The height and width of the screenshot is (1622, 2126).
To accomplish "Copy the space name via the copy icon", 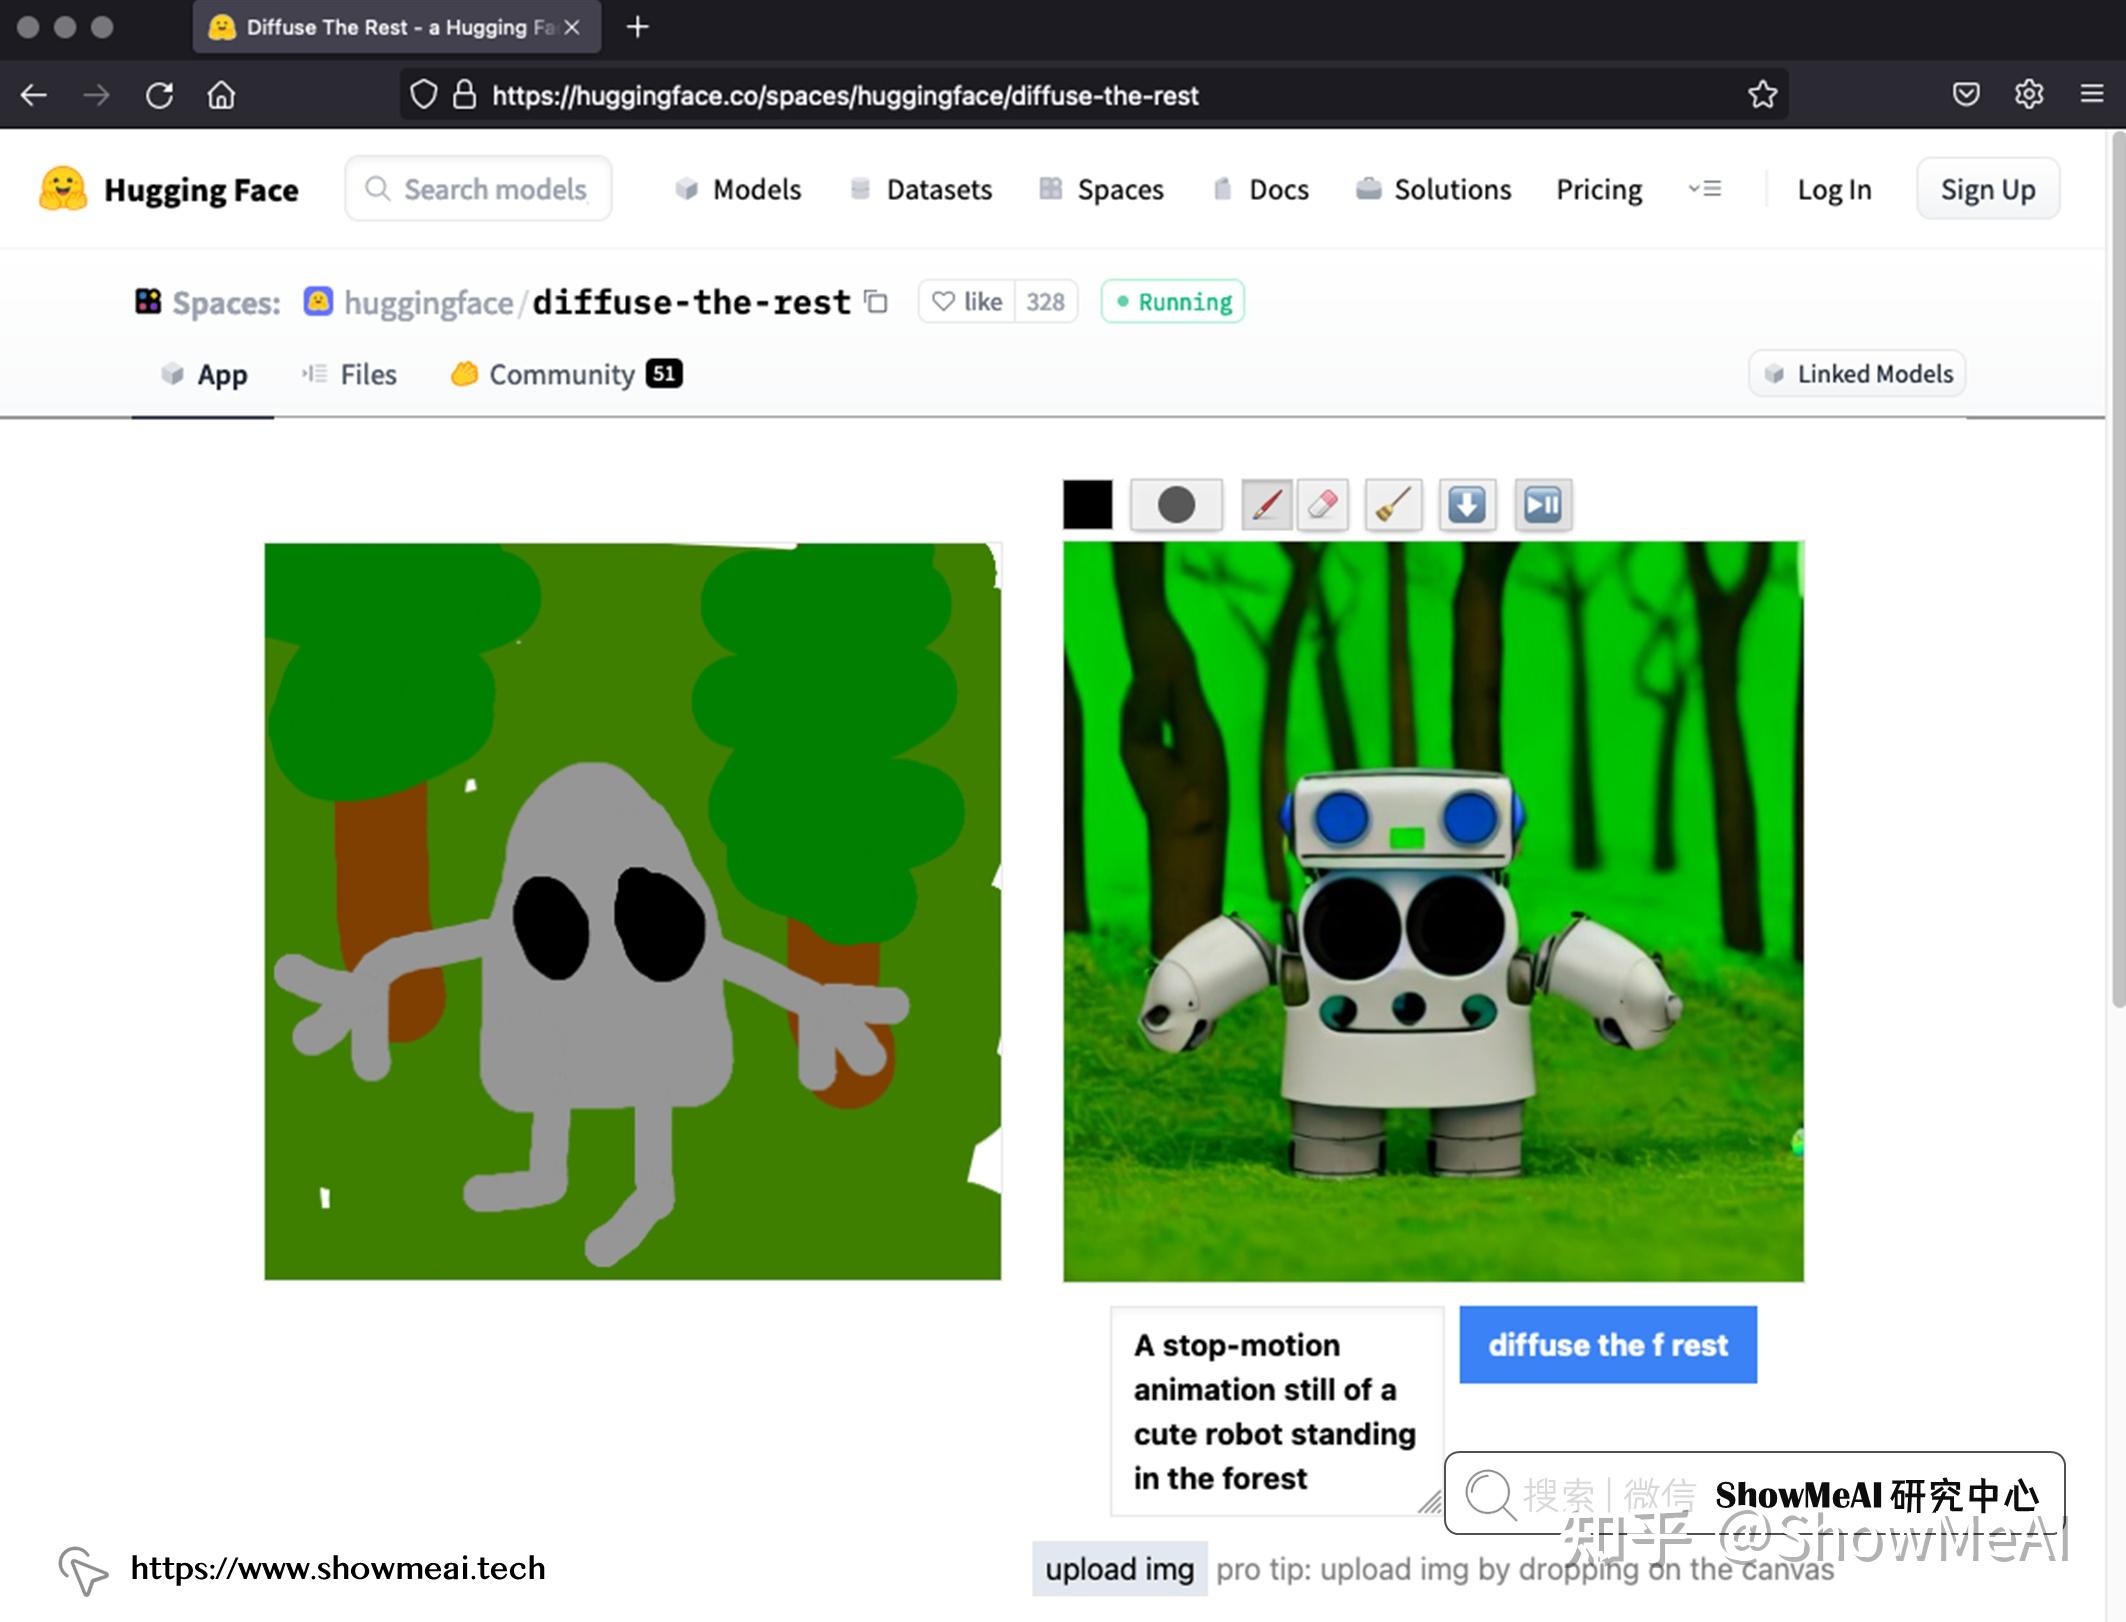I will (876, 301).
